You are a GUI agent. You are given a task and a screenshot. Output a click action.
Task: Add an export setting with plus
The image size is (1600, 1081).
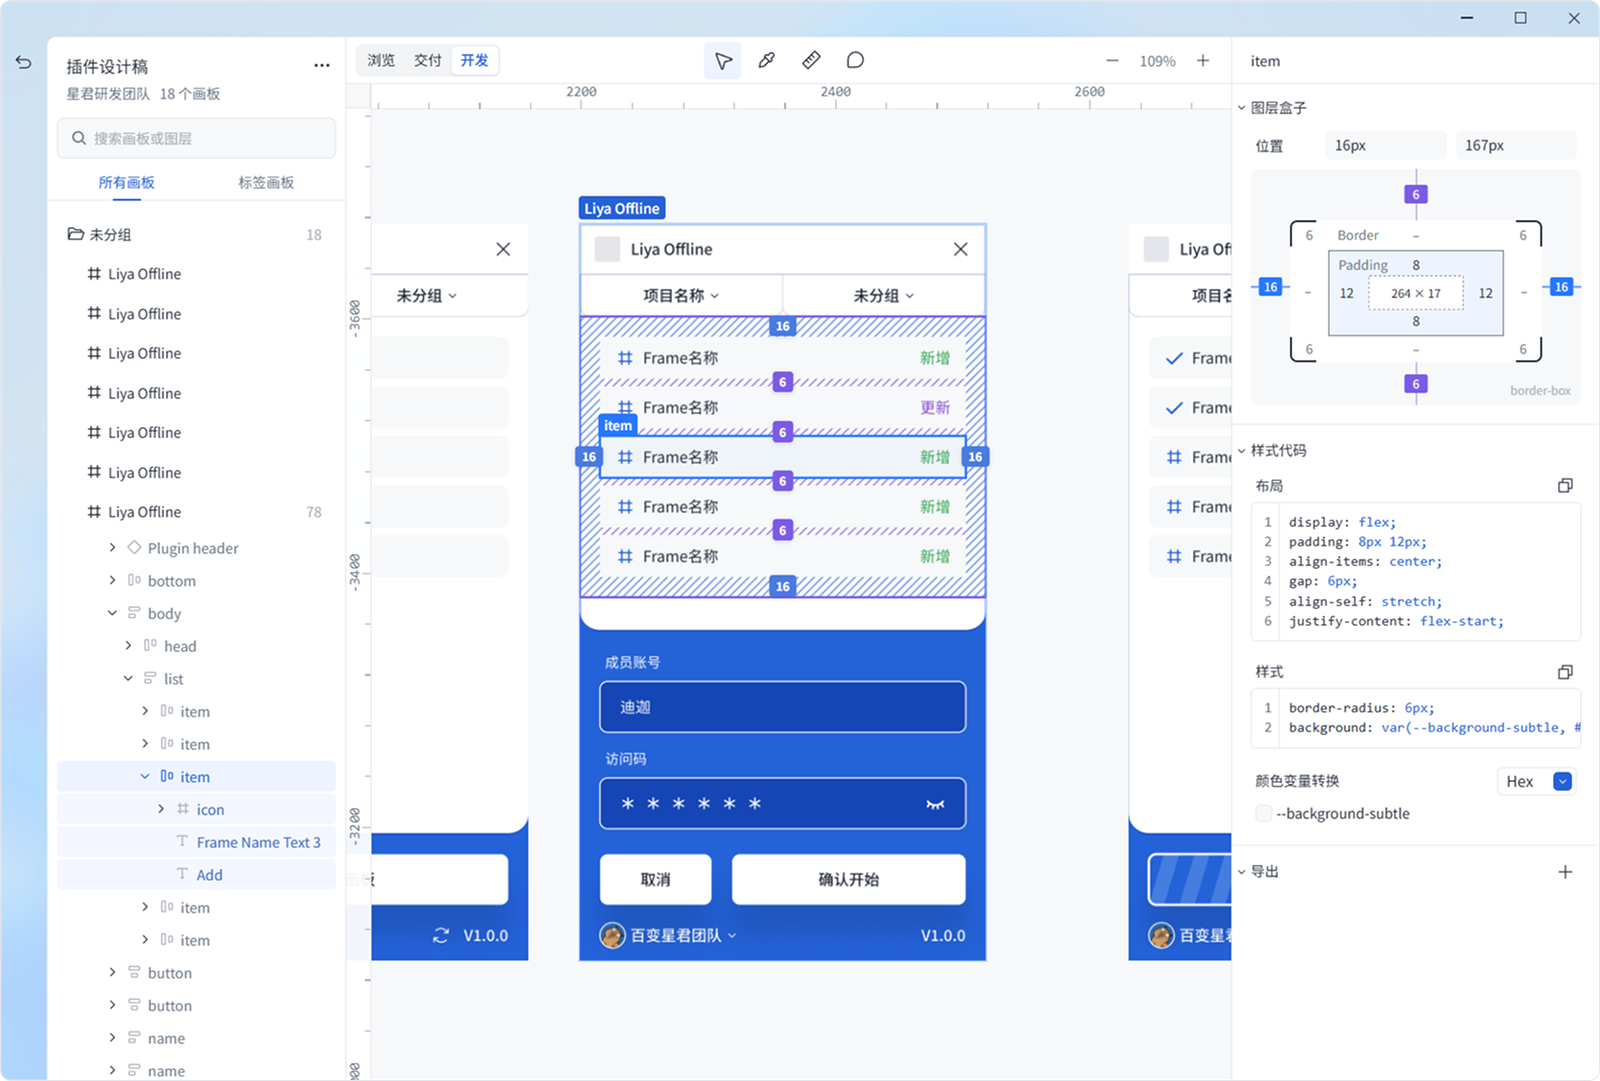tap(1565, 872)
